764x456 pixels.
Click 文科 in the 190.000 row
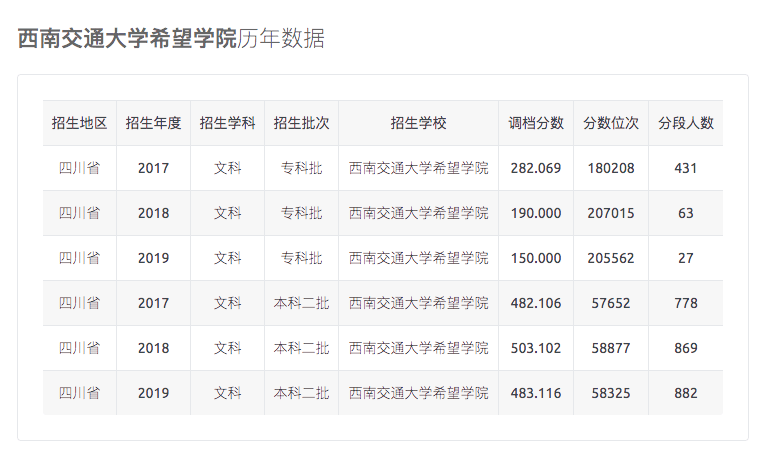(x=228, y=213)
